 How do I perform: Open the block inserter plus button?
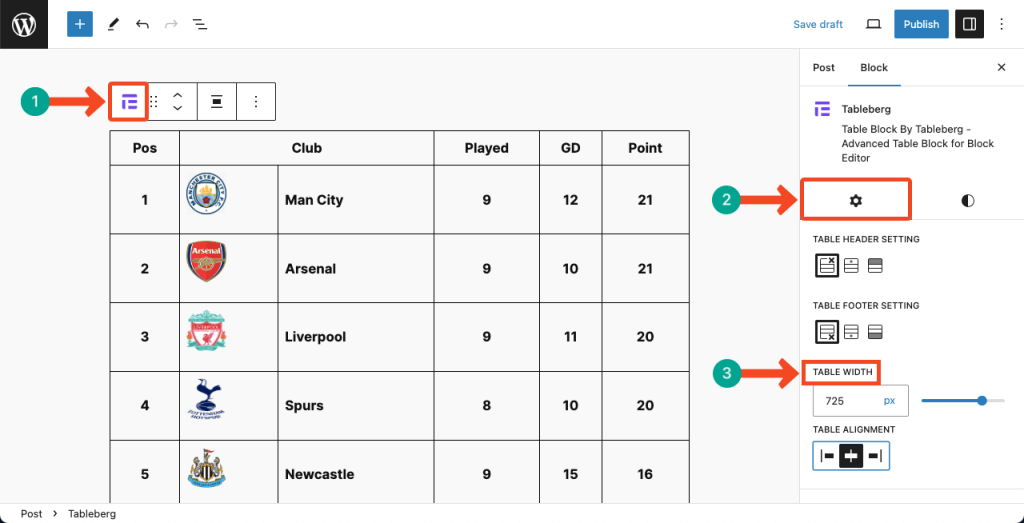coord(80,24)
